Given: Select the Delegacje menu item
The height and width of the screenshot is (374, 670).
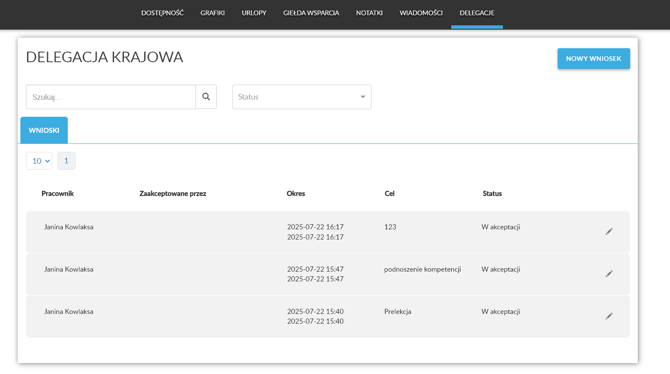Looking at the screenshot, I should point(477,13).
